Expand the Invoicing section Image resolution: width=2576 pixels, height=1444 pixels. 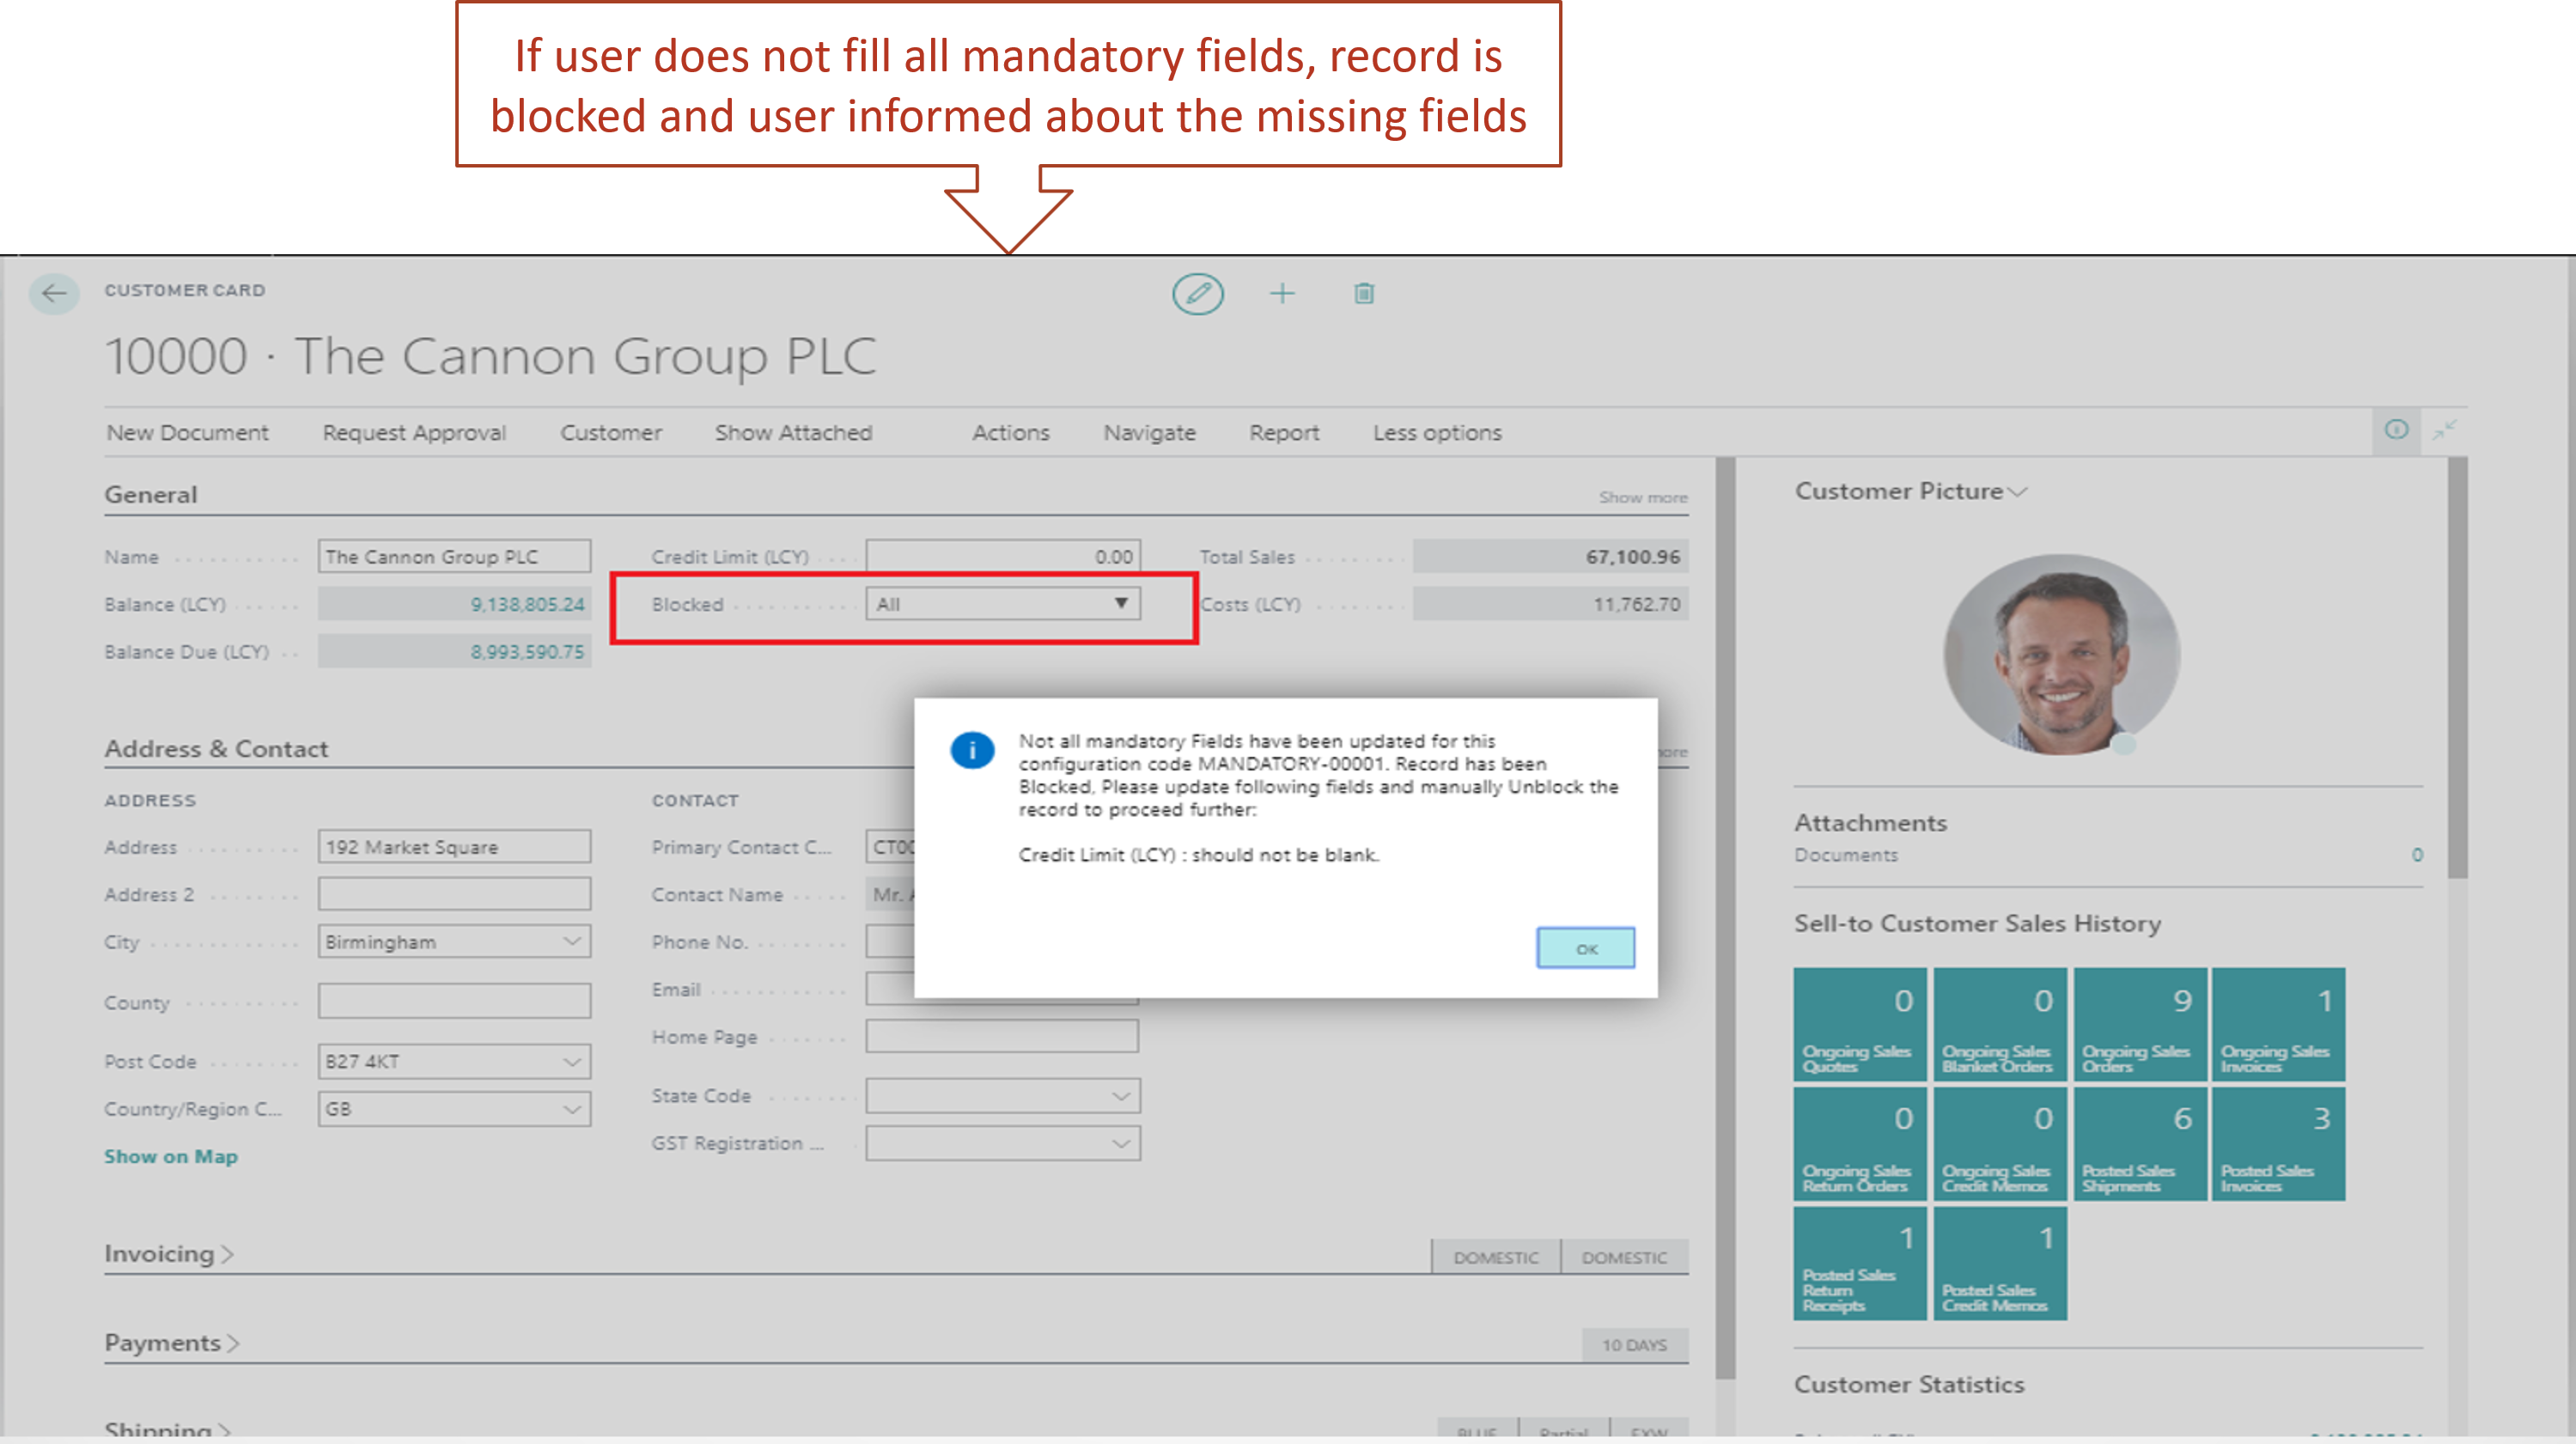coord(169,1253)
